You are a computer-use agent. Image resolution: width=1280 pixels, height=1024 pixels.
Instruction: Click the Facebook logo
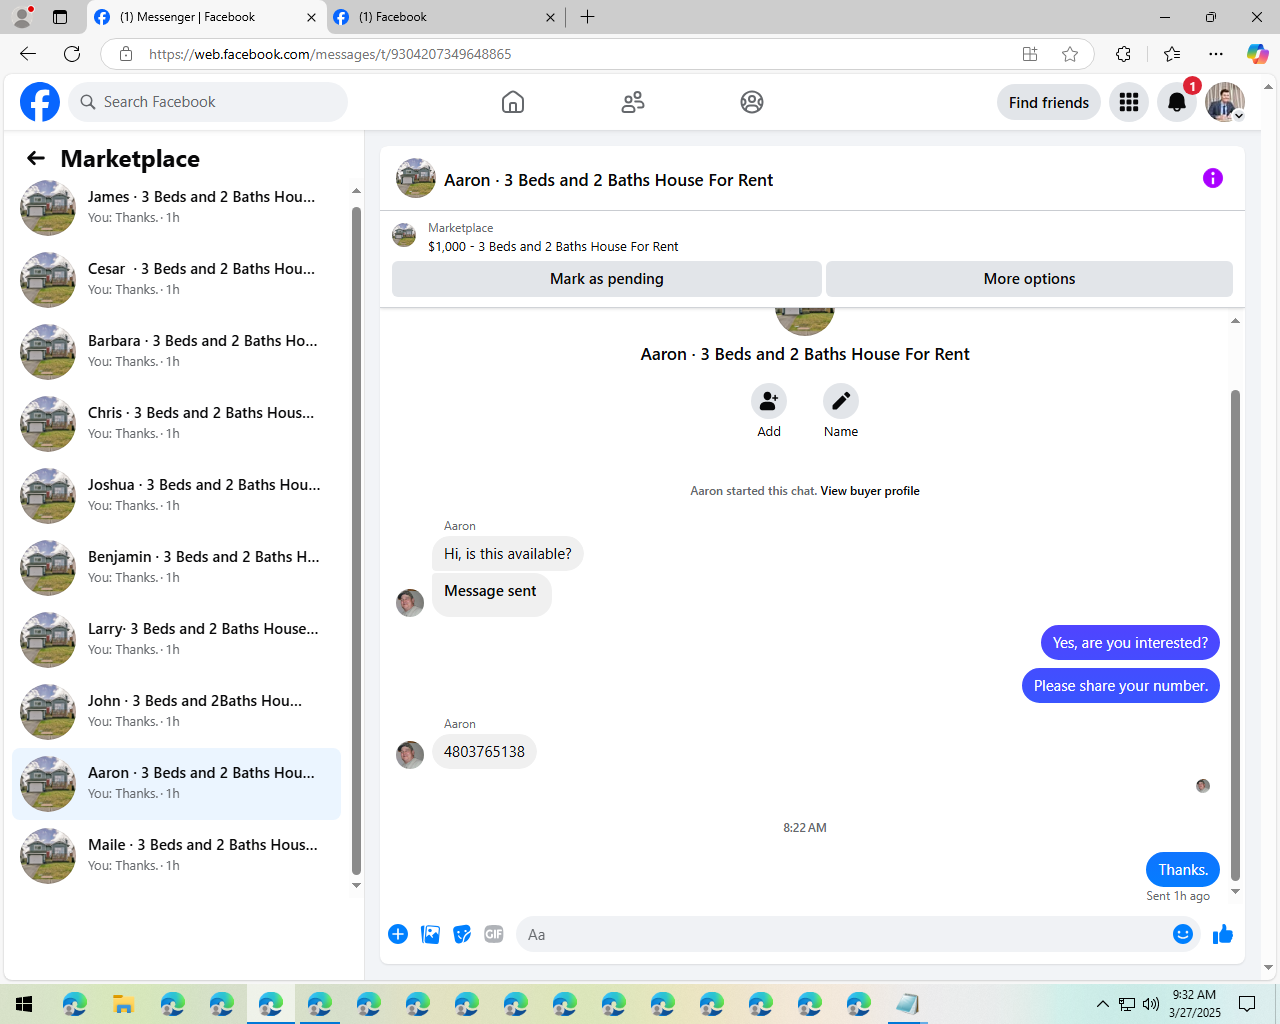(40, 102)
